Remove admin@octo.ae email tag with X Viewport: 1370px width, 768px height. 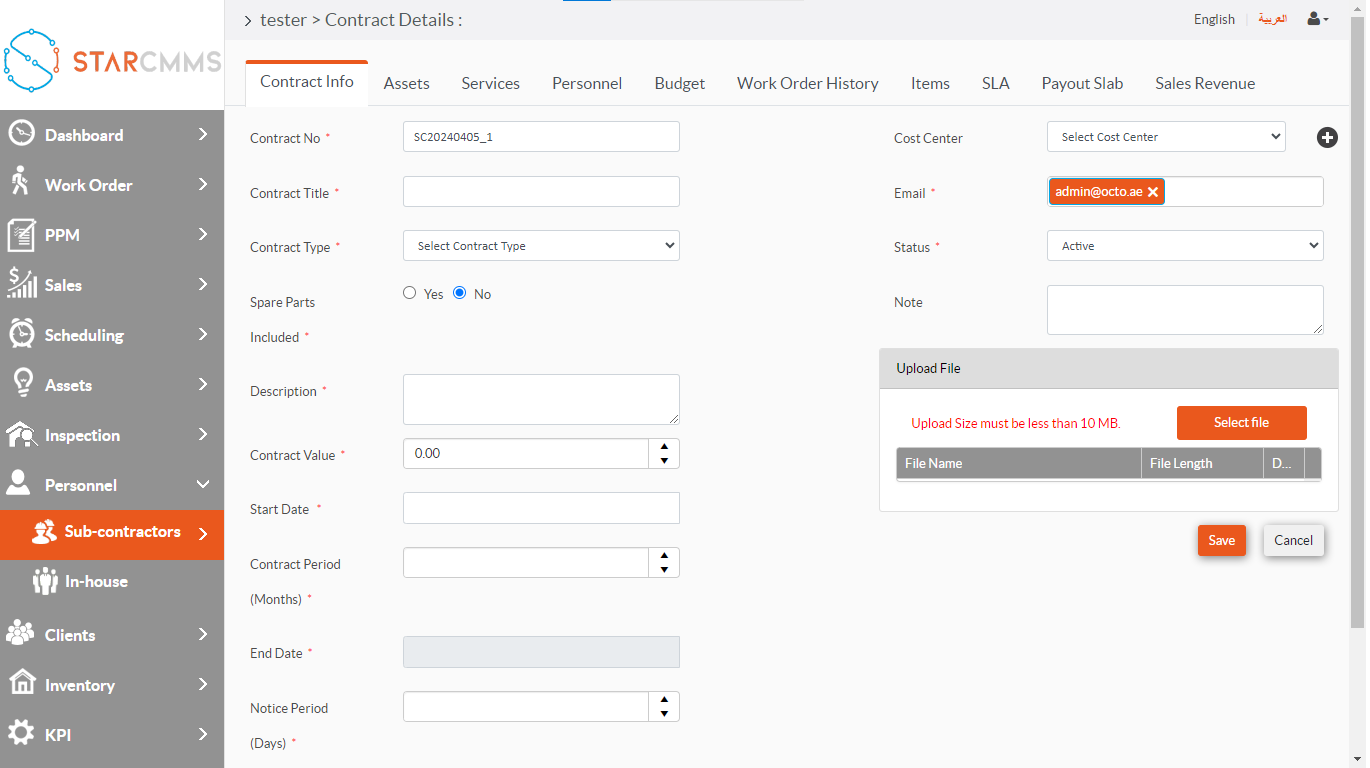point(1153,192)
